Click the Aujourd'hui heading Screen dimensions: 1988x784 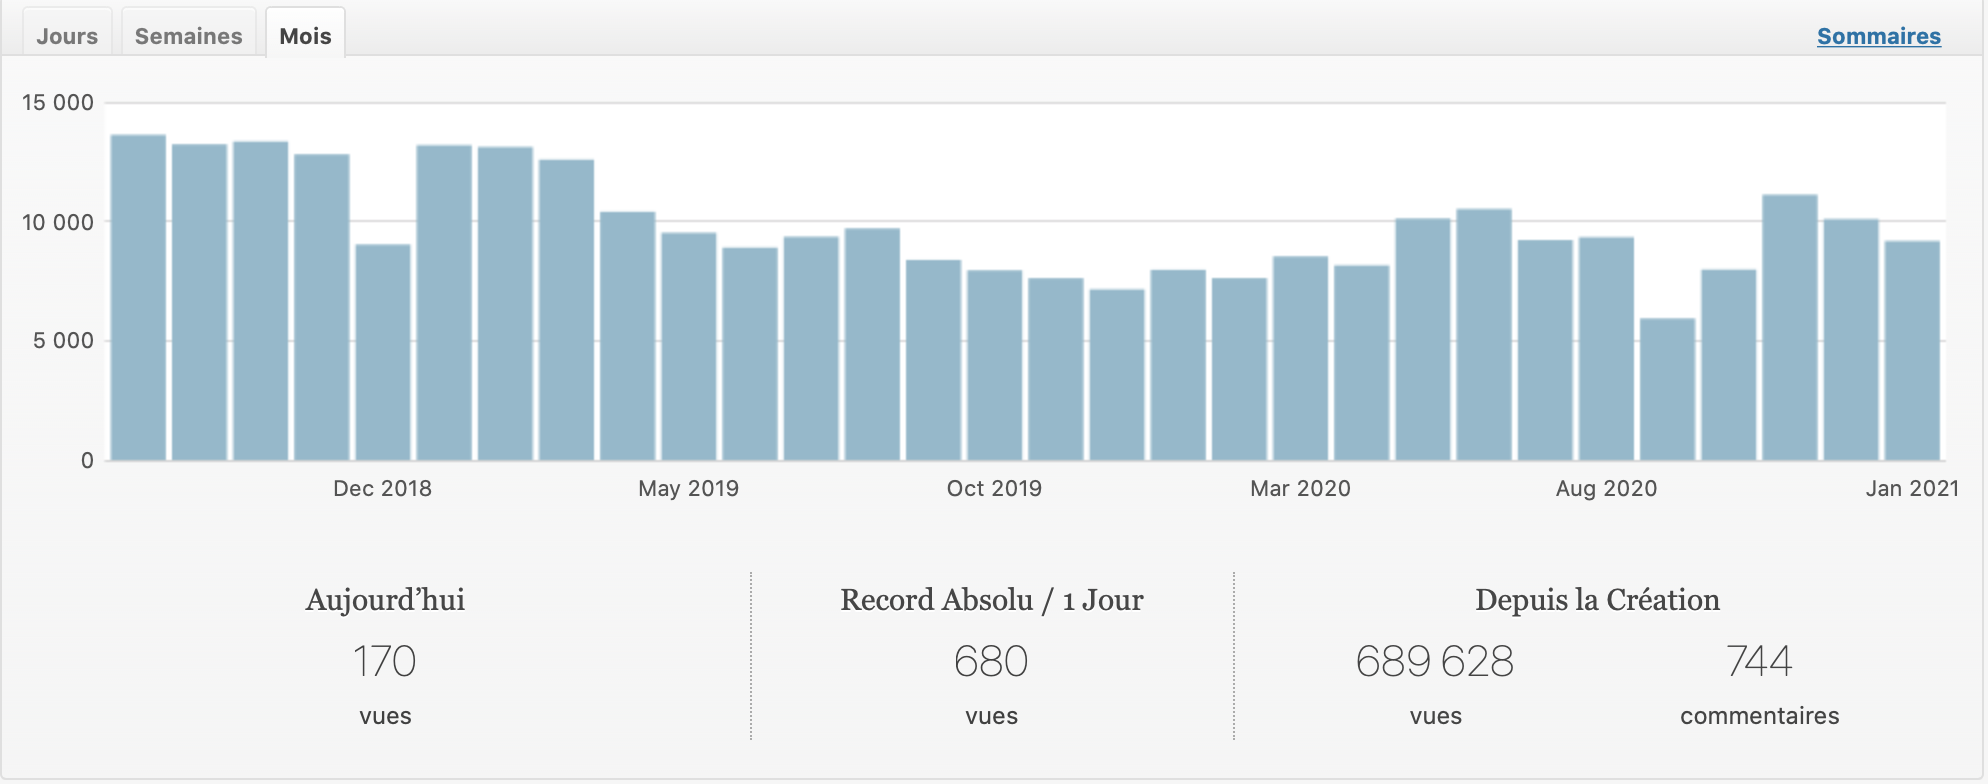tap(385, 599)
